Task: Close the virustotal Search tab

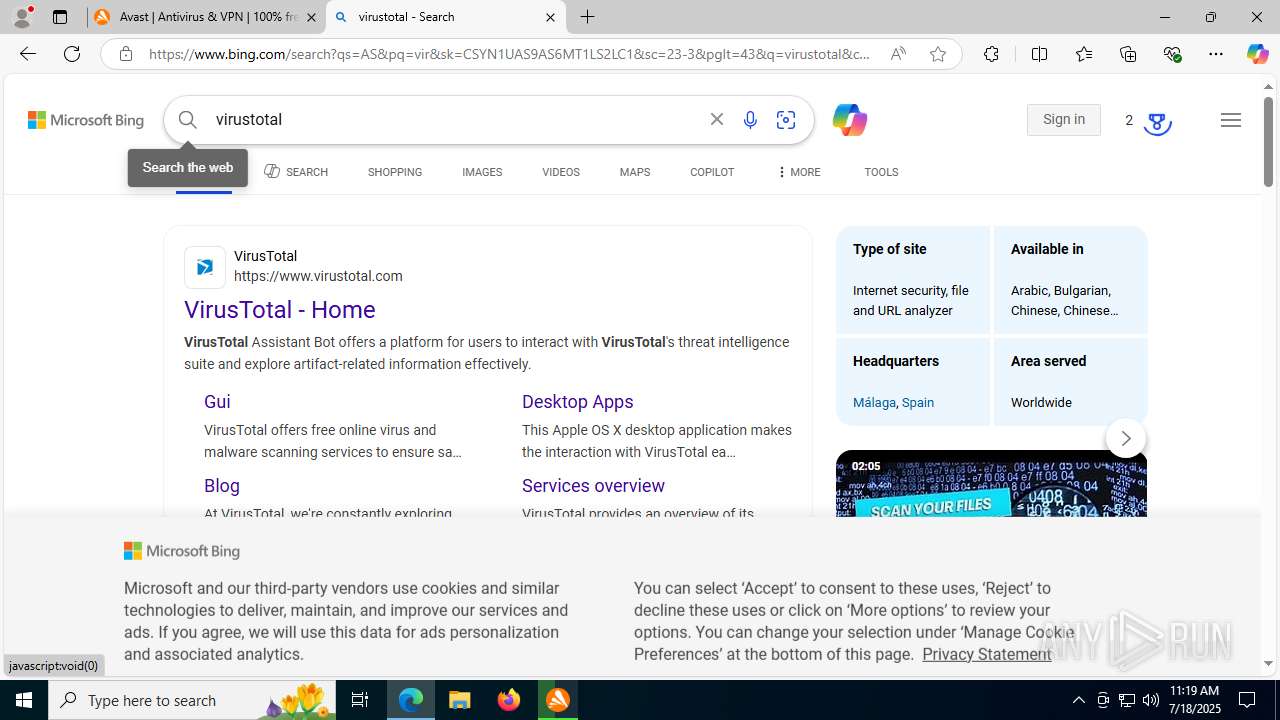Action: pos(550,17)
